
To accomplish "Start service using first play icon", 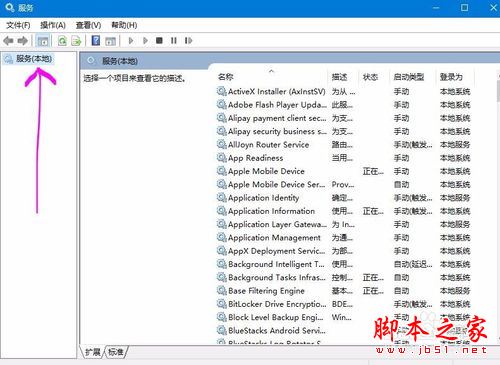I will point(131,41).
